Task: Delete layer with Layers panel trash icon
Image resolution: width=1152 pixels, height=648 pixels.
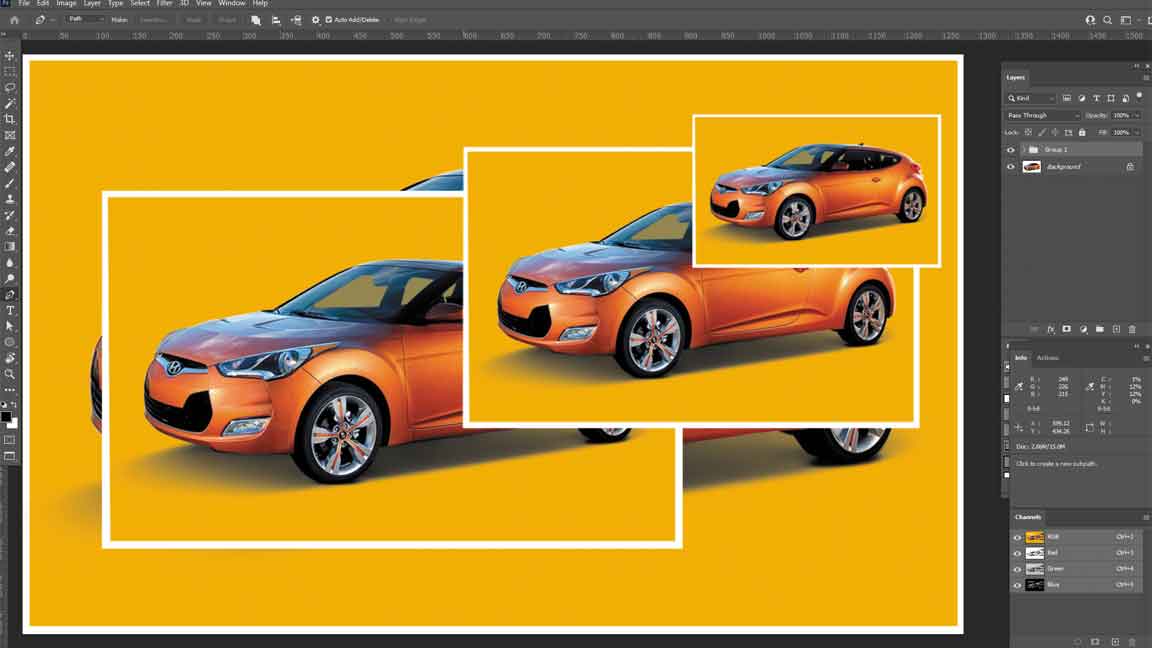Action: coord(1132,329)
